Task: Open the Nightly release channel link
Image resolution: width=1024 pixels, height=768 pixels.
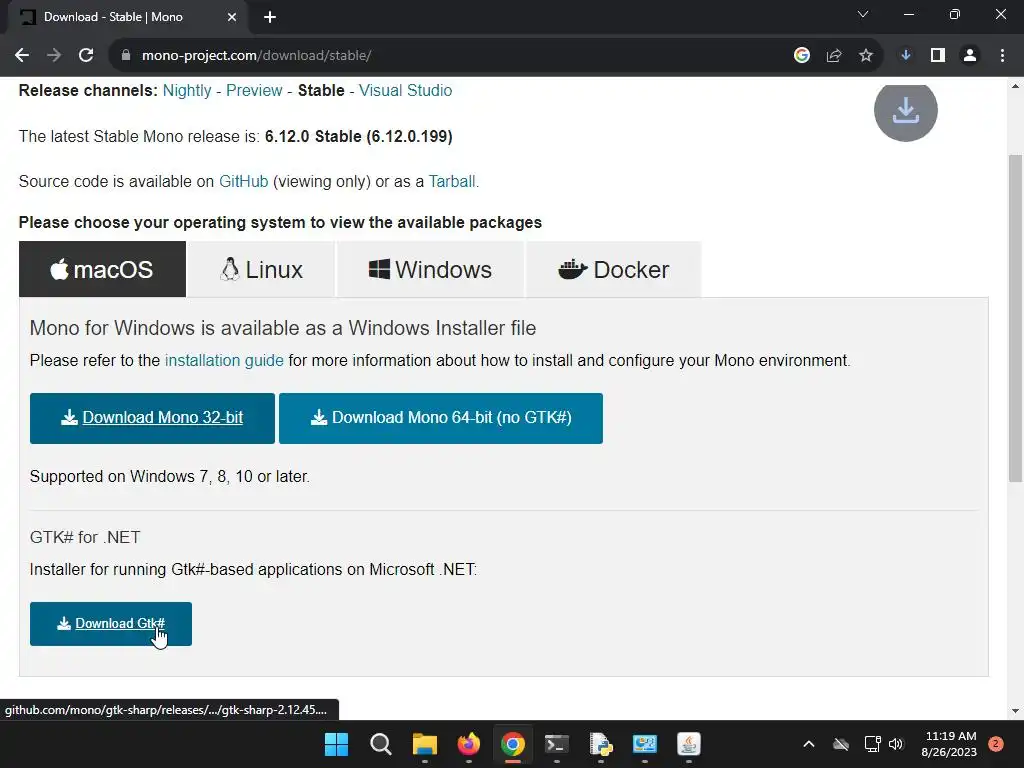Action: pos(187,90)
